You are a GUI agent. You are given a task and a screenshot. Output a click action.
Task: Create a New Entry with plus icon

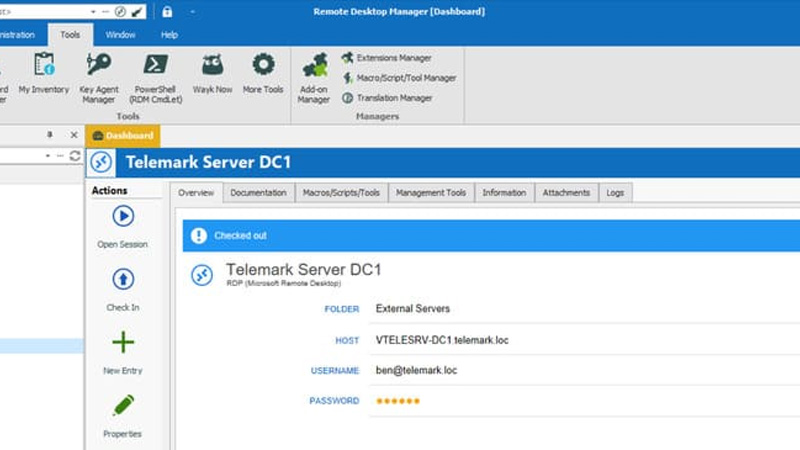point(123,342)
